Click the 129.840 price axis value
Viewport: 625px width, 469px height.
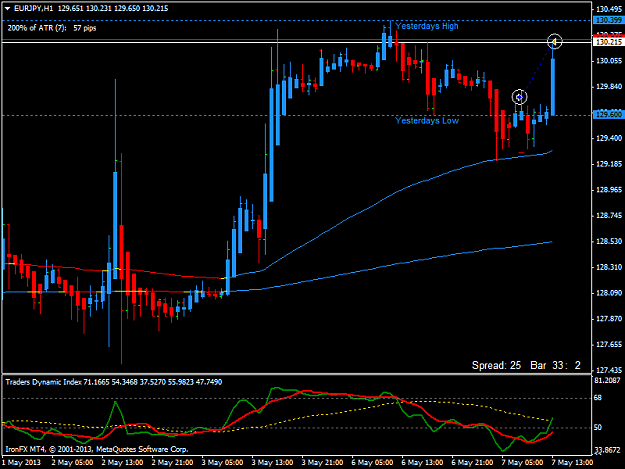609,86
